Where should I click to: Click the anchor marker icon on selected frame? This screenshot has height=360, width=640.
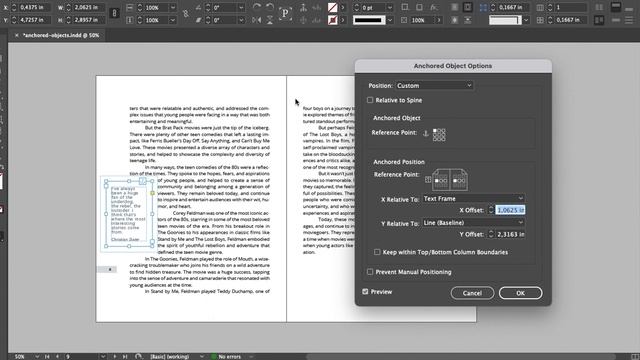(142, 181)
